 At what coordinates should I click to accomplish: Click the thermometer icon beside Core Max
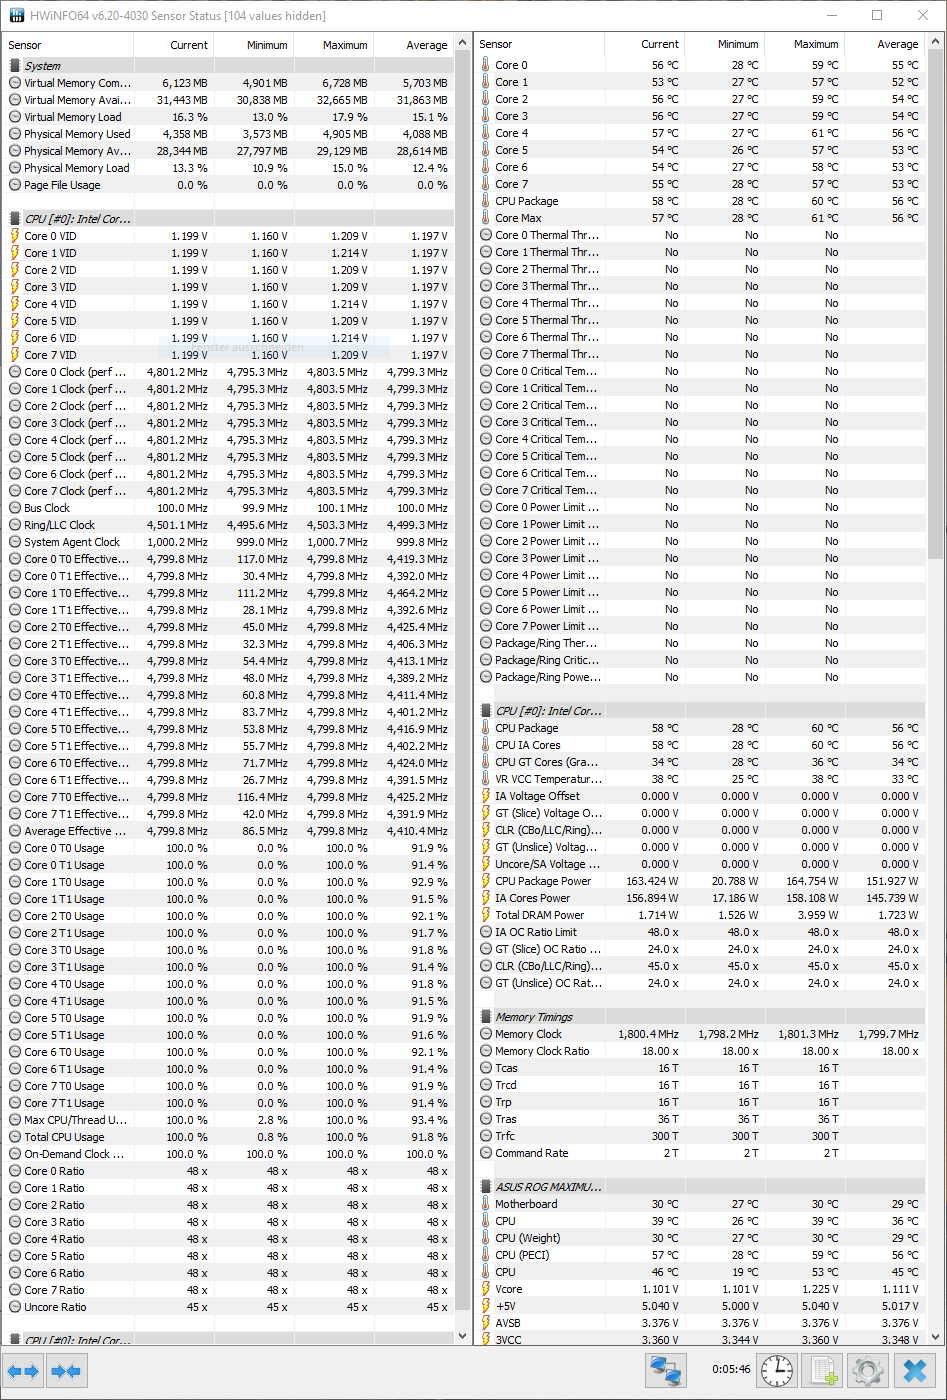pyautogui.click(x=486, y=218)
